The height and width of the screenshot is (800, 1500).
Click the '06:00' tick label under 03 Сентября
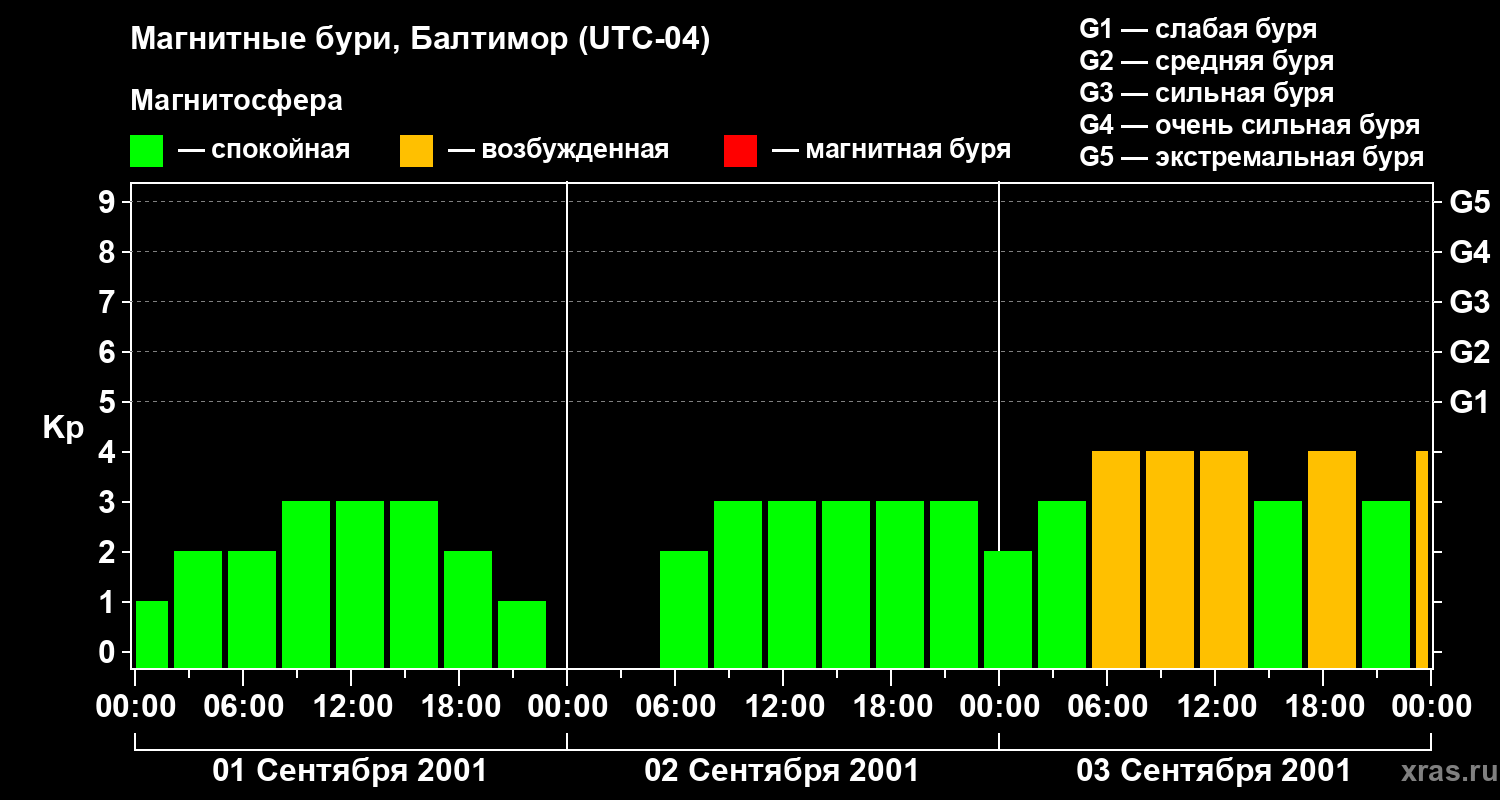pos(1107,707)
